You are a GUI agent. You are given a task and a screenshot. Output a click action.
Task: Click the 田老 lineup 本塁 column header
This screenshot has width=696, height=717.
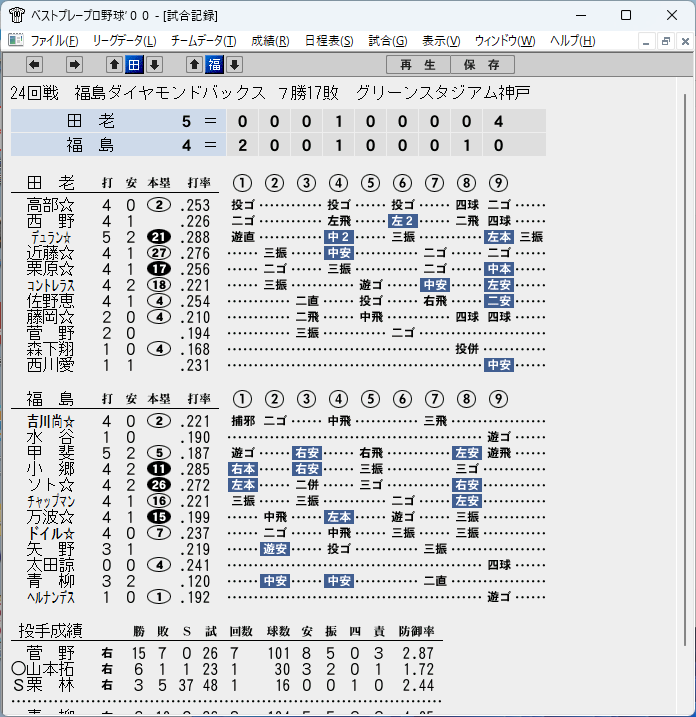(x=159, y=183)
